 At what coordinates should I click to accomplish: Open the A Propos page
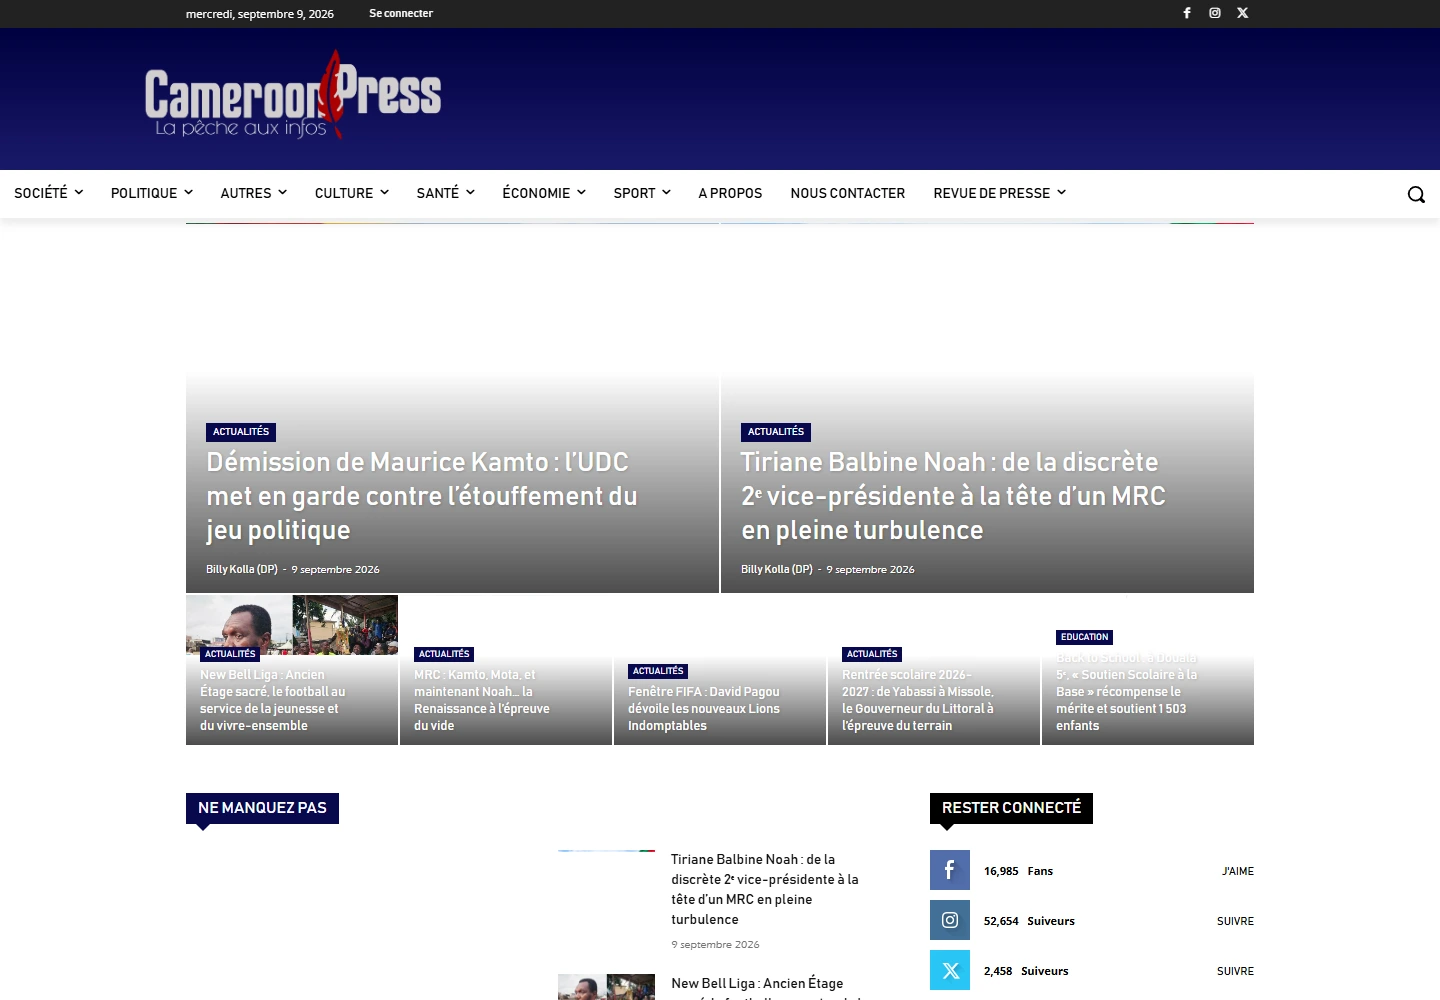[x=730, y=193]
